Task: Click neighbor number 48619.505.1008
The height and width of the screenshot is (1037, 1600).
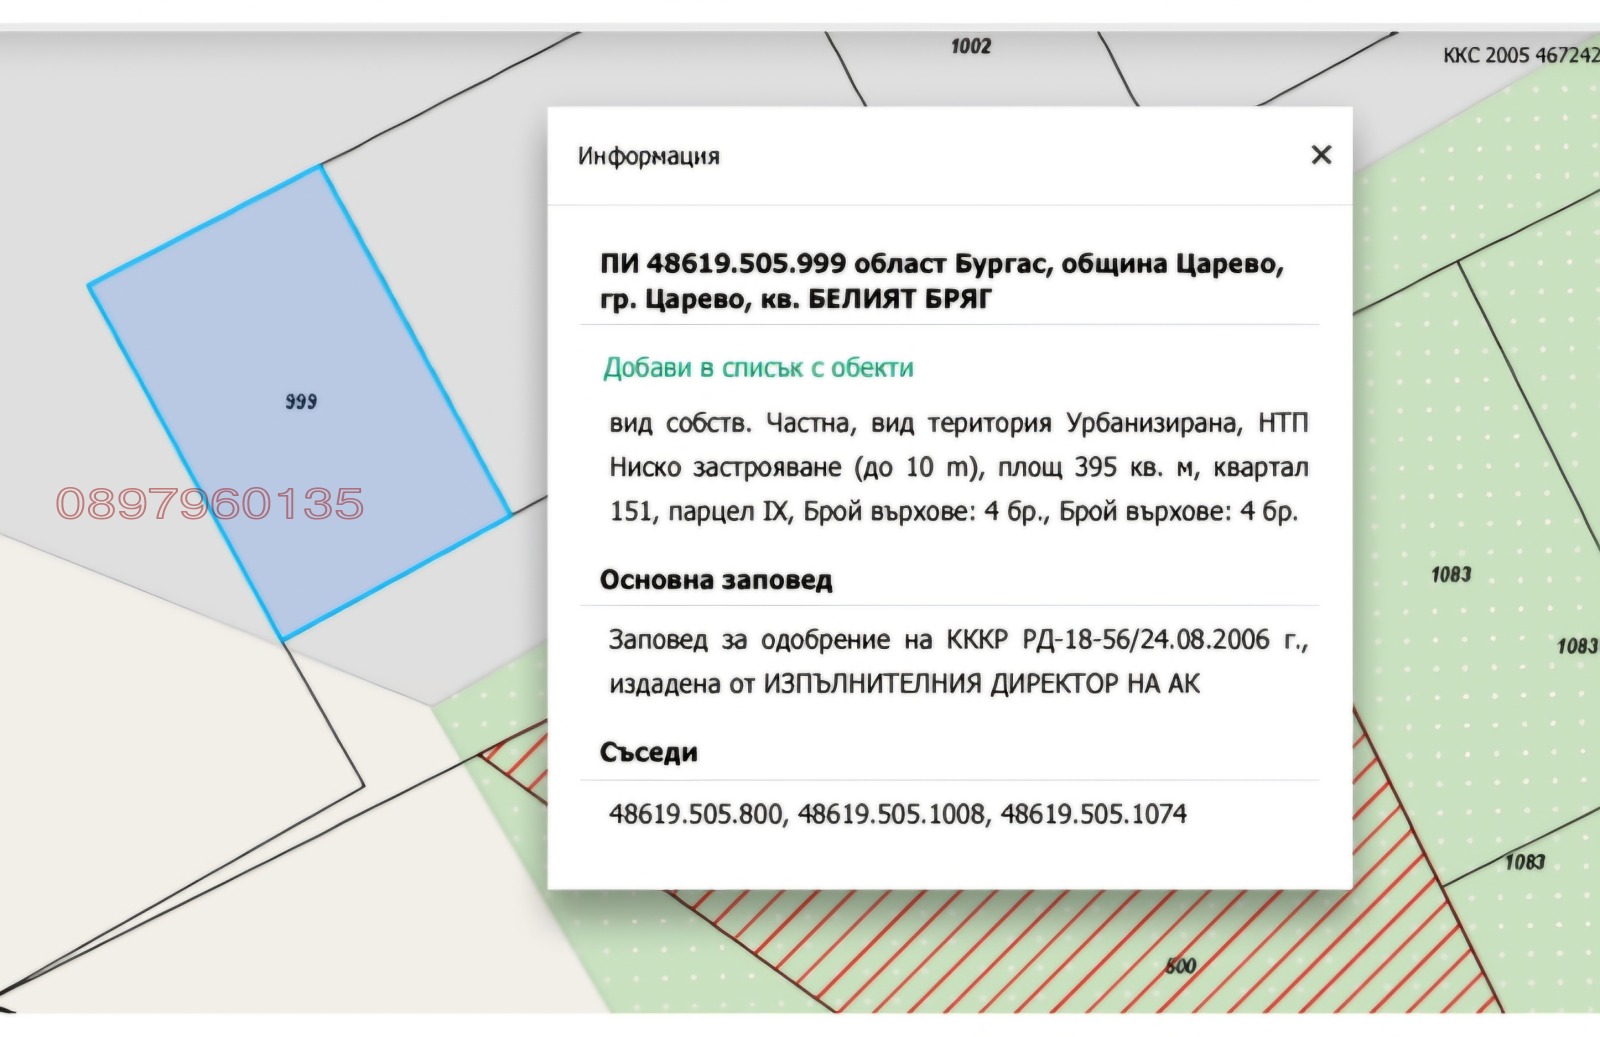Action: tap(892, 814)
